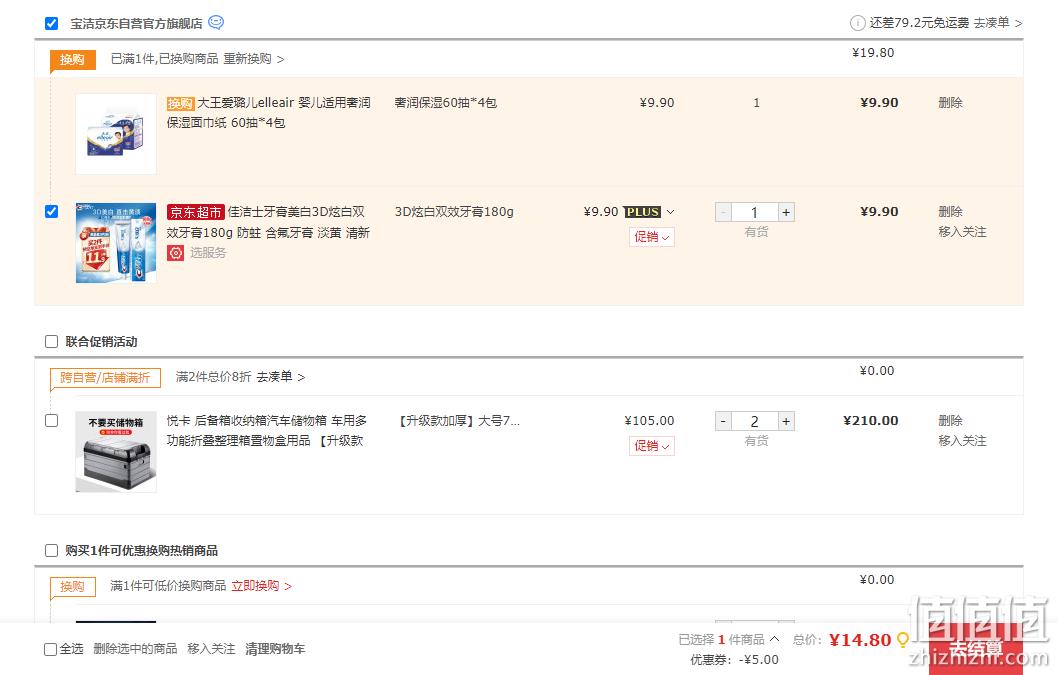Click the 跨自营/店铺满折 promotion tag
Viewport: 1058px width, 675px height.
point(105,378)
